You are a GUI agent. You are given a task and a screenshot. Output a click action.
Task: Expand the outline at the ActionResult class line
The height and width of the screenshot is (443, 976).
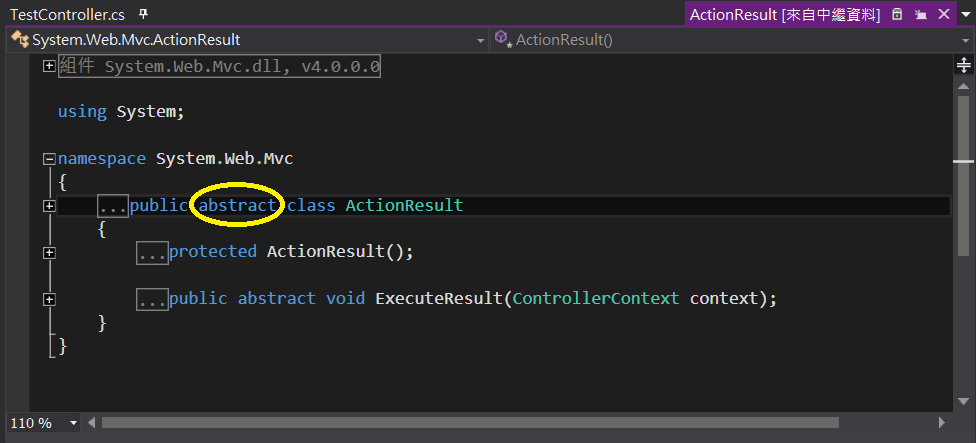(x=49, y=205)
